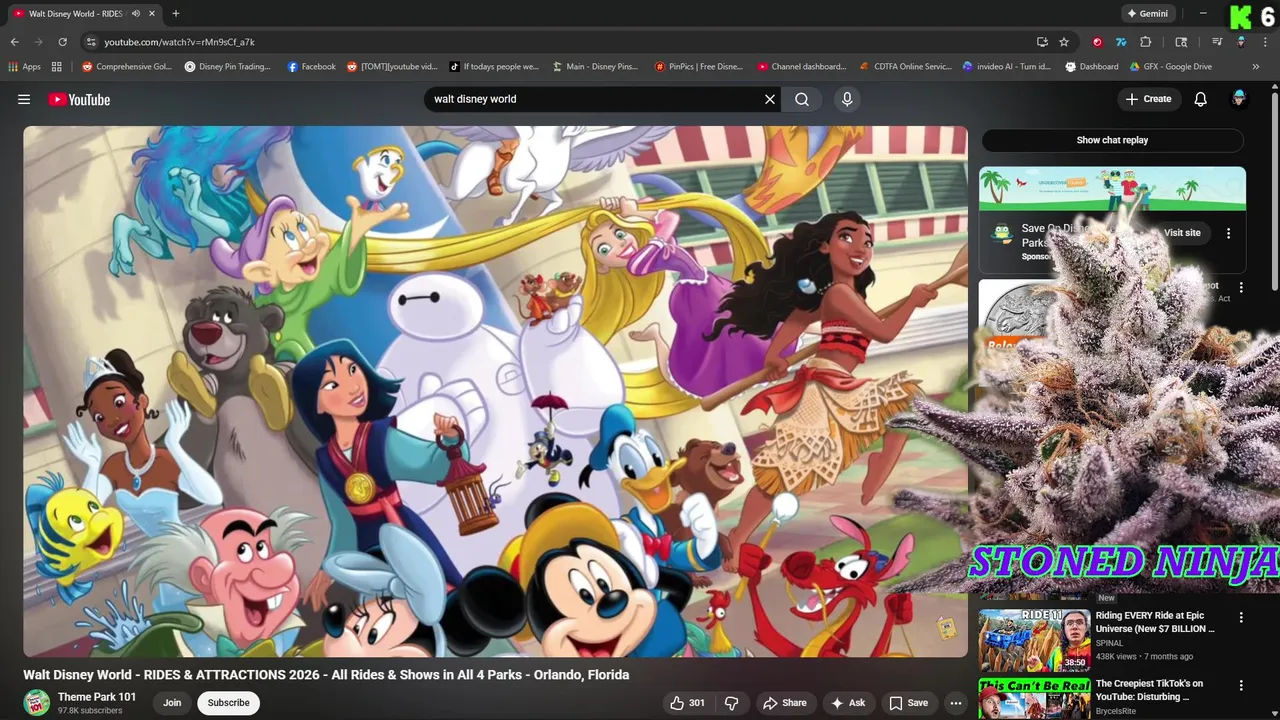Viewport: 1280px width, 720px height.
Task: View site information icon in address bar
Action: click(91, 42)
